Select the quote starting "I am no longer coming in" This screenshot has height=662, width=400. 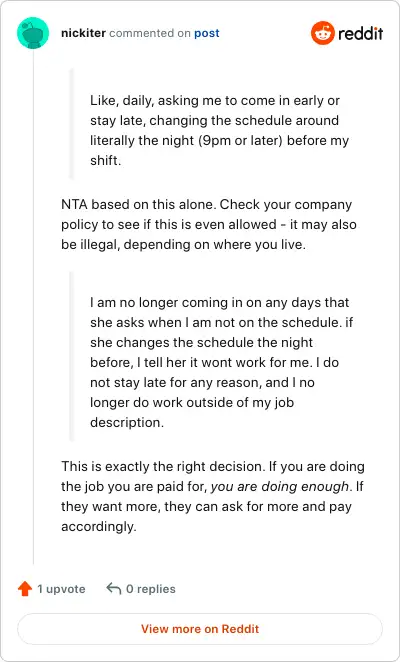click(x=221, y=362)
